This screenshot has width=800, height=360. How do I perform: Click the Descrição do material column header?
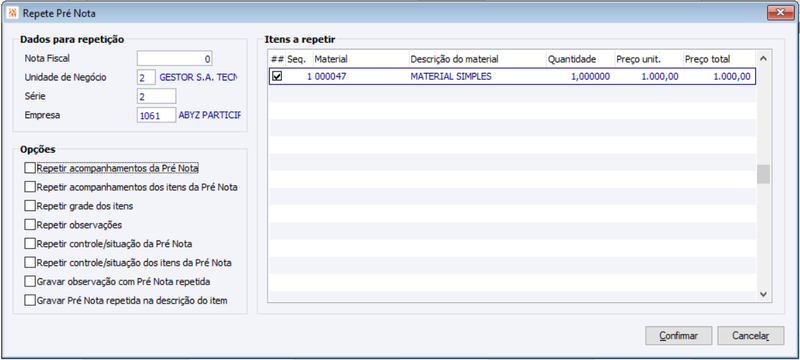coord(478,59)
